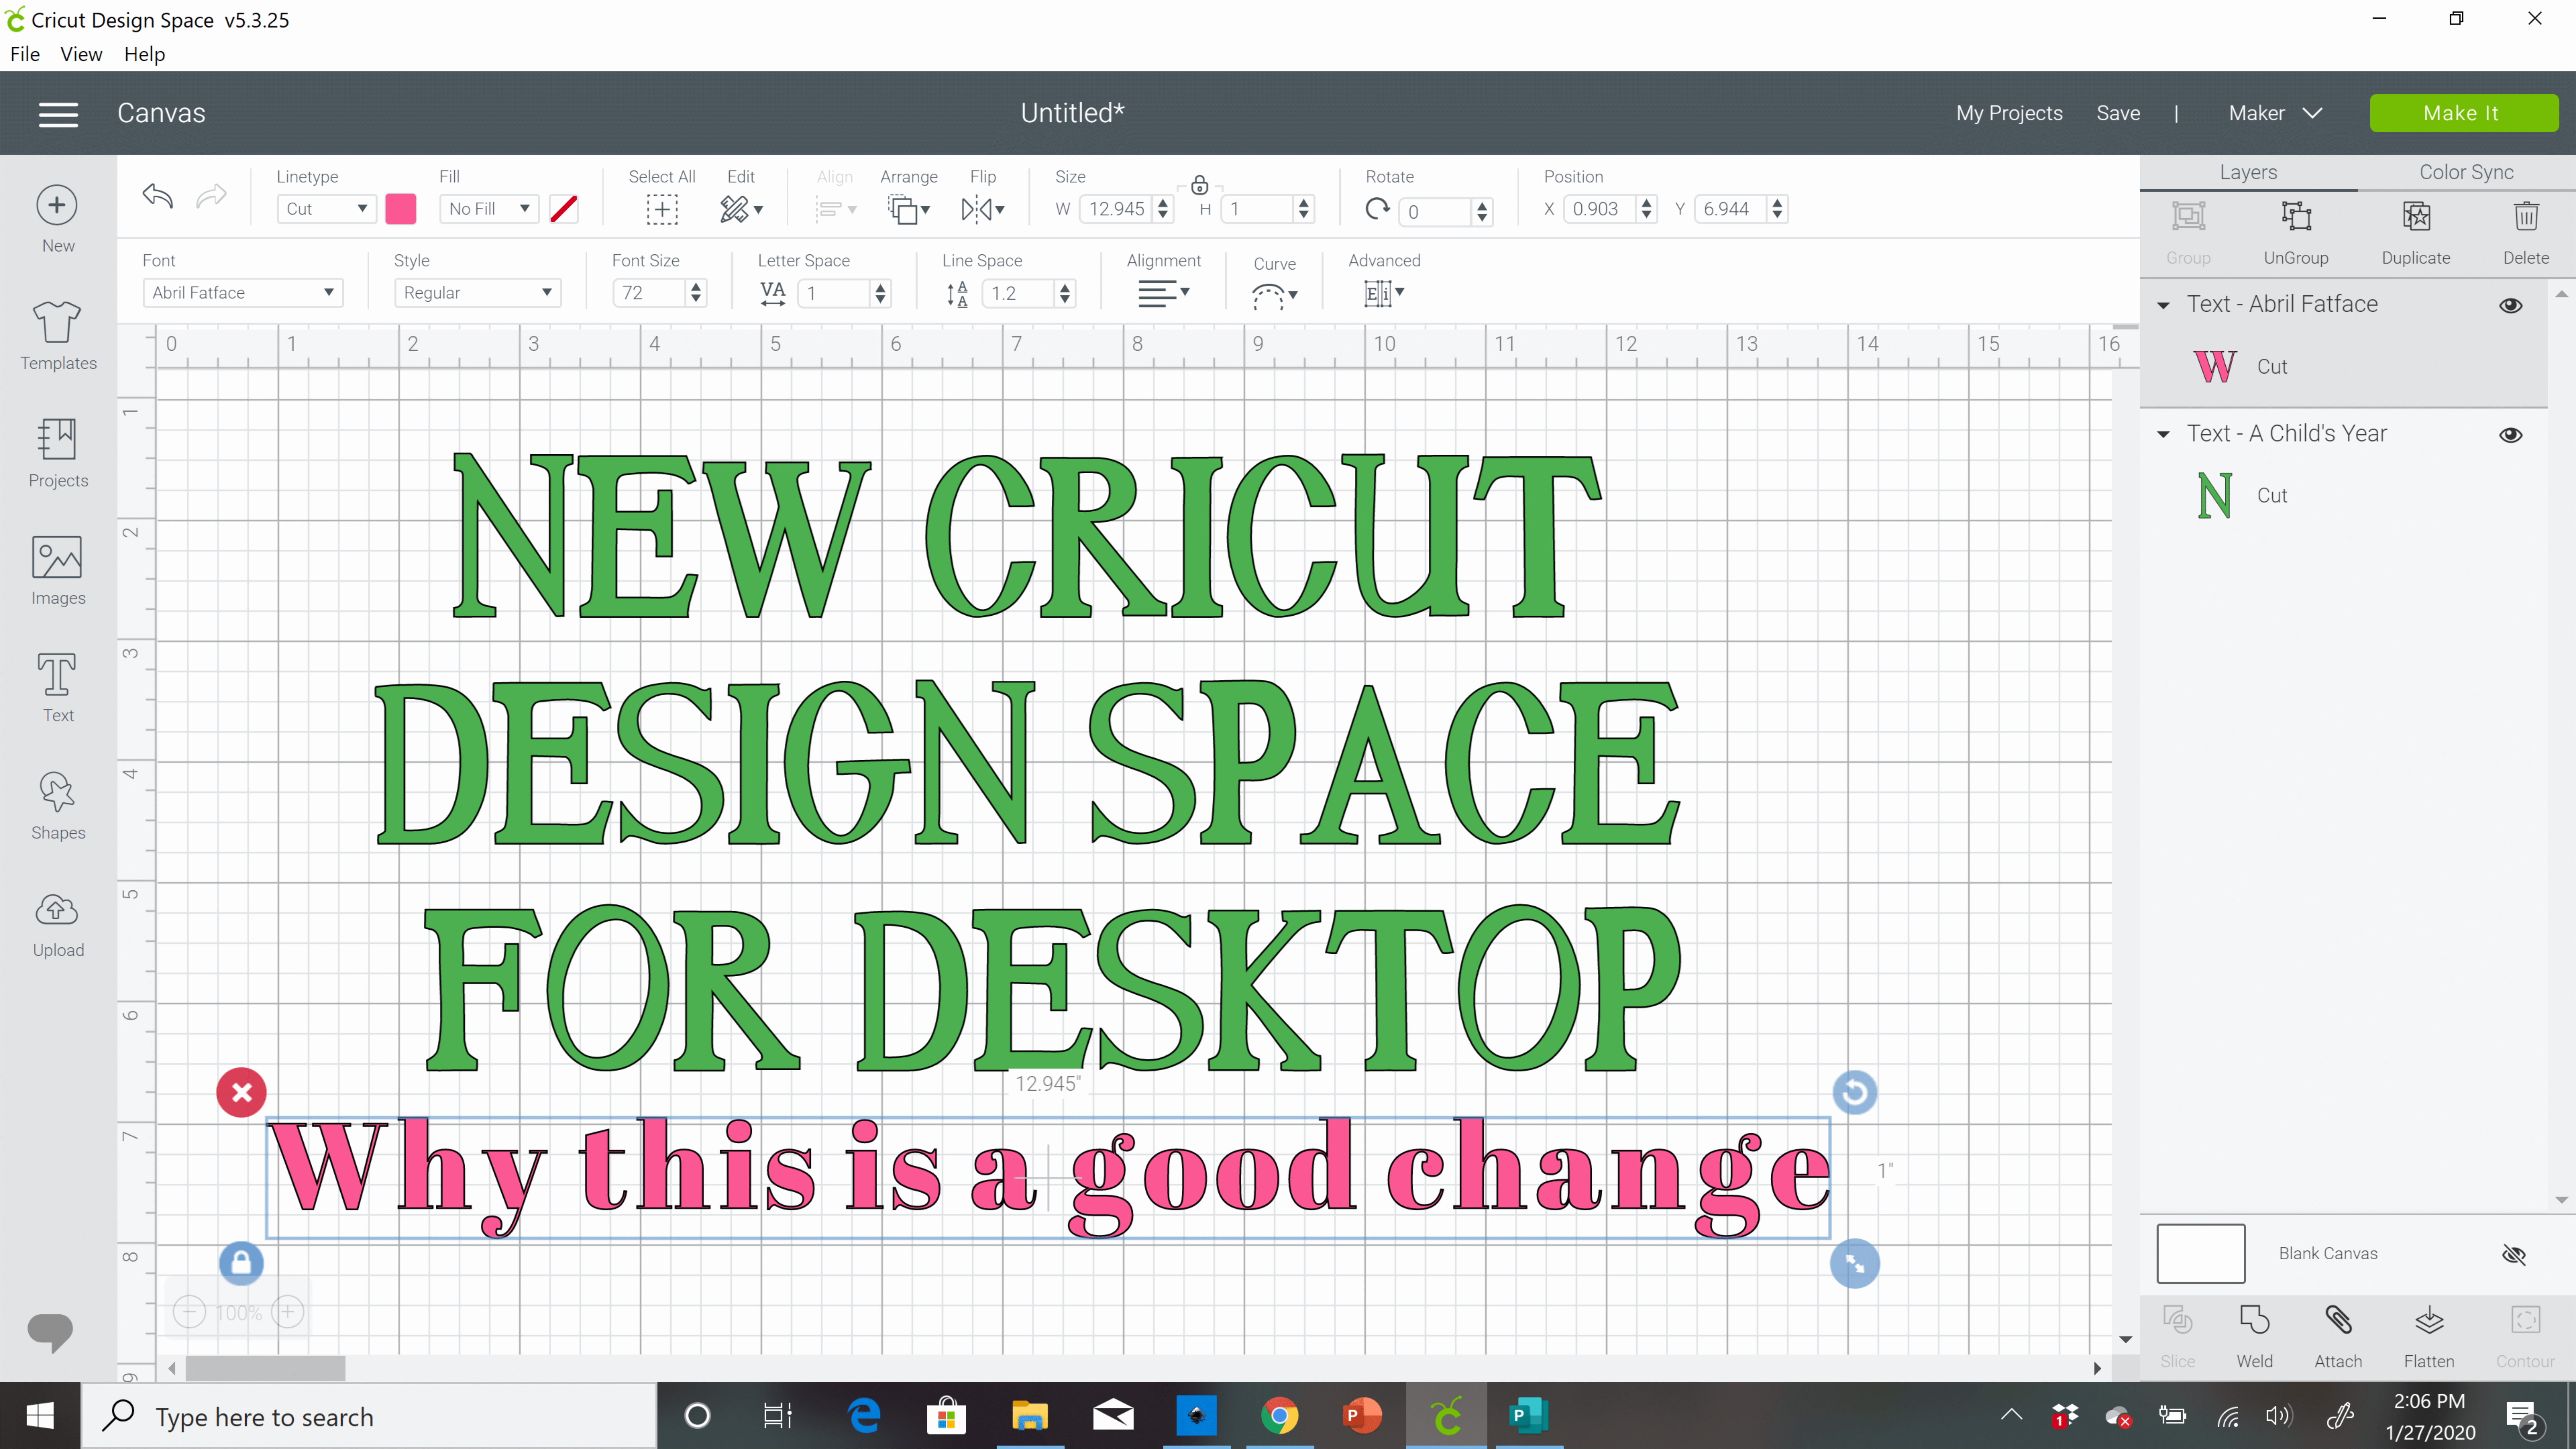Screen dimensions: 2576x1449
Task: Toggle visibility of Text - Abril Fatface layer
Action: [2511, 303]
